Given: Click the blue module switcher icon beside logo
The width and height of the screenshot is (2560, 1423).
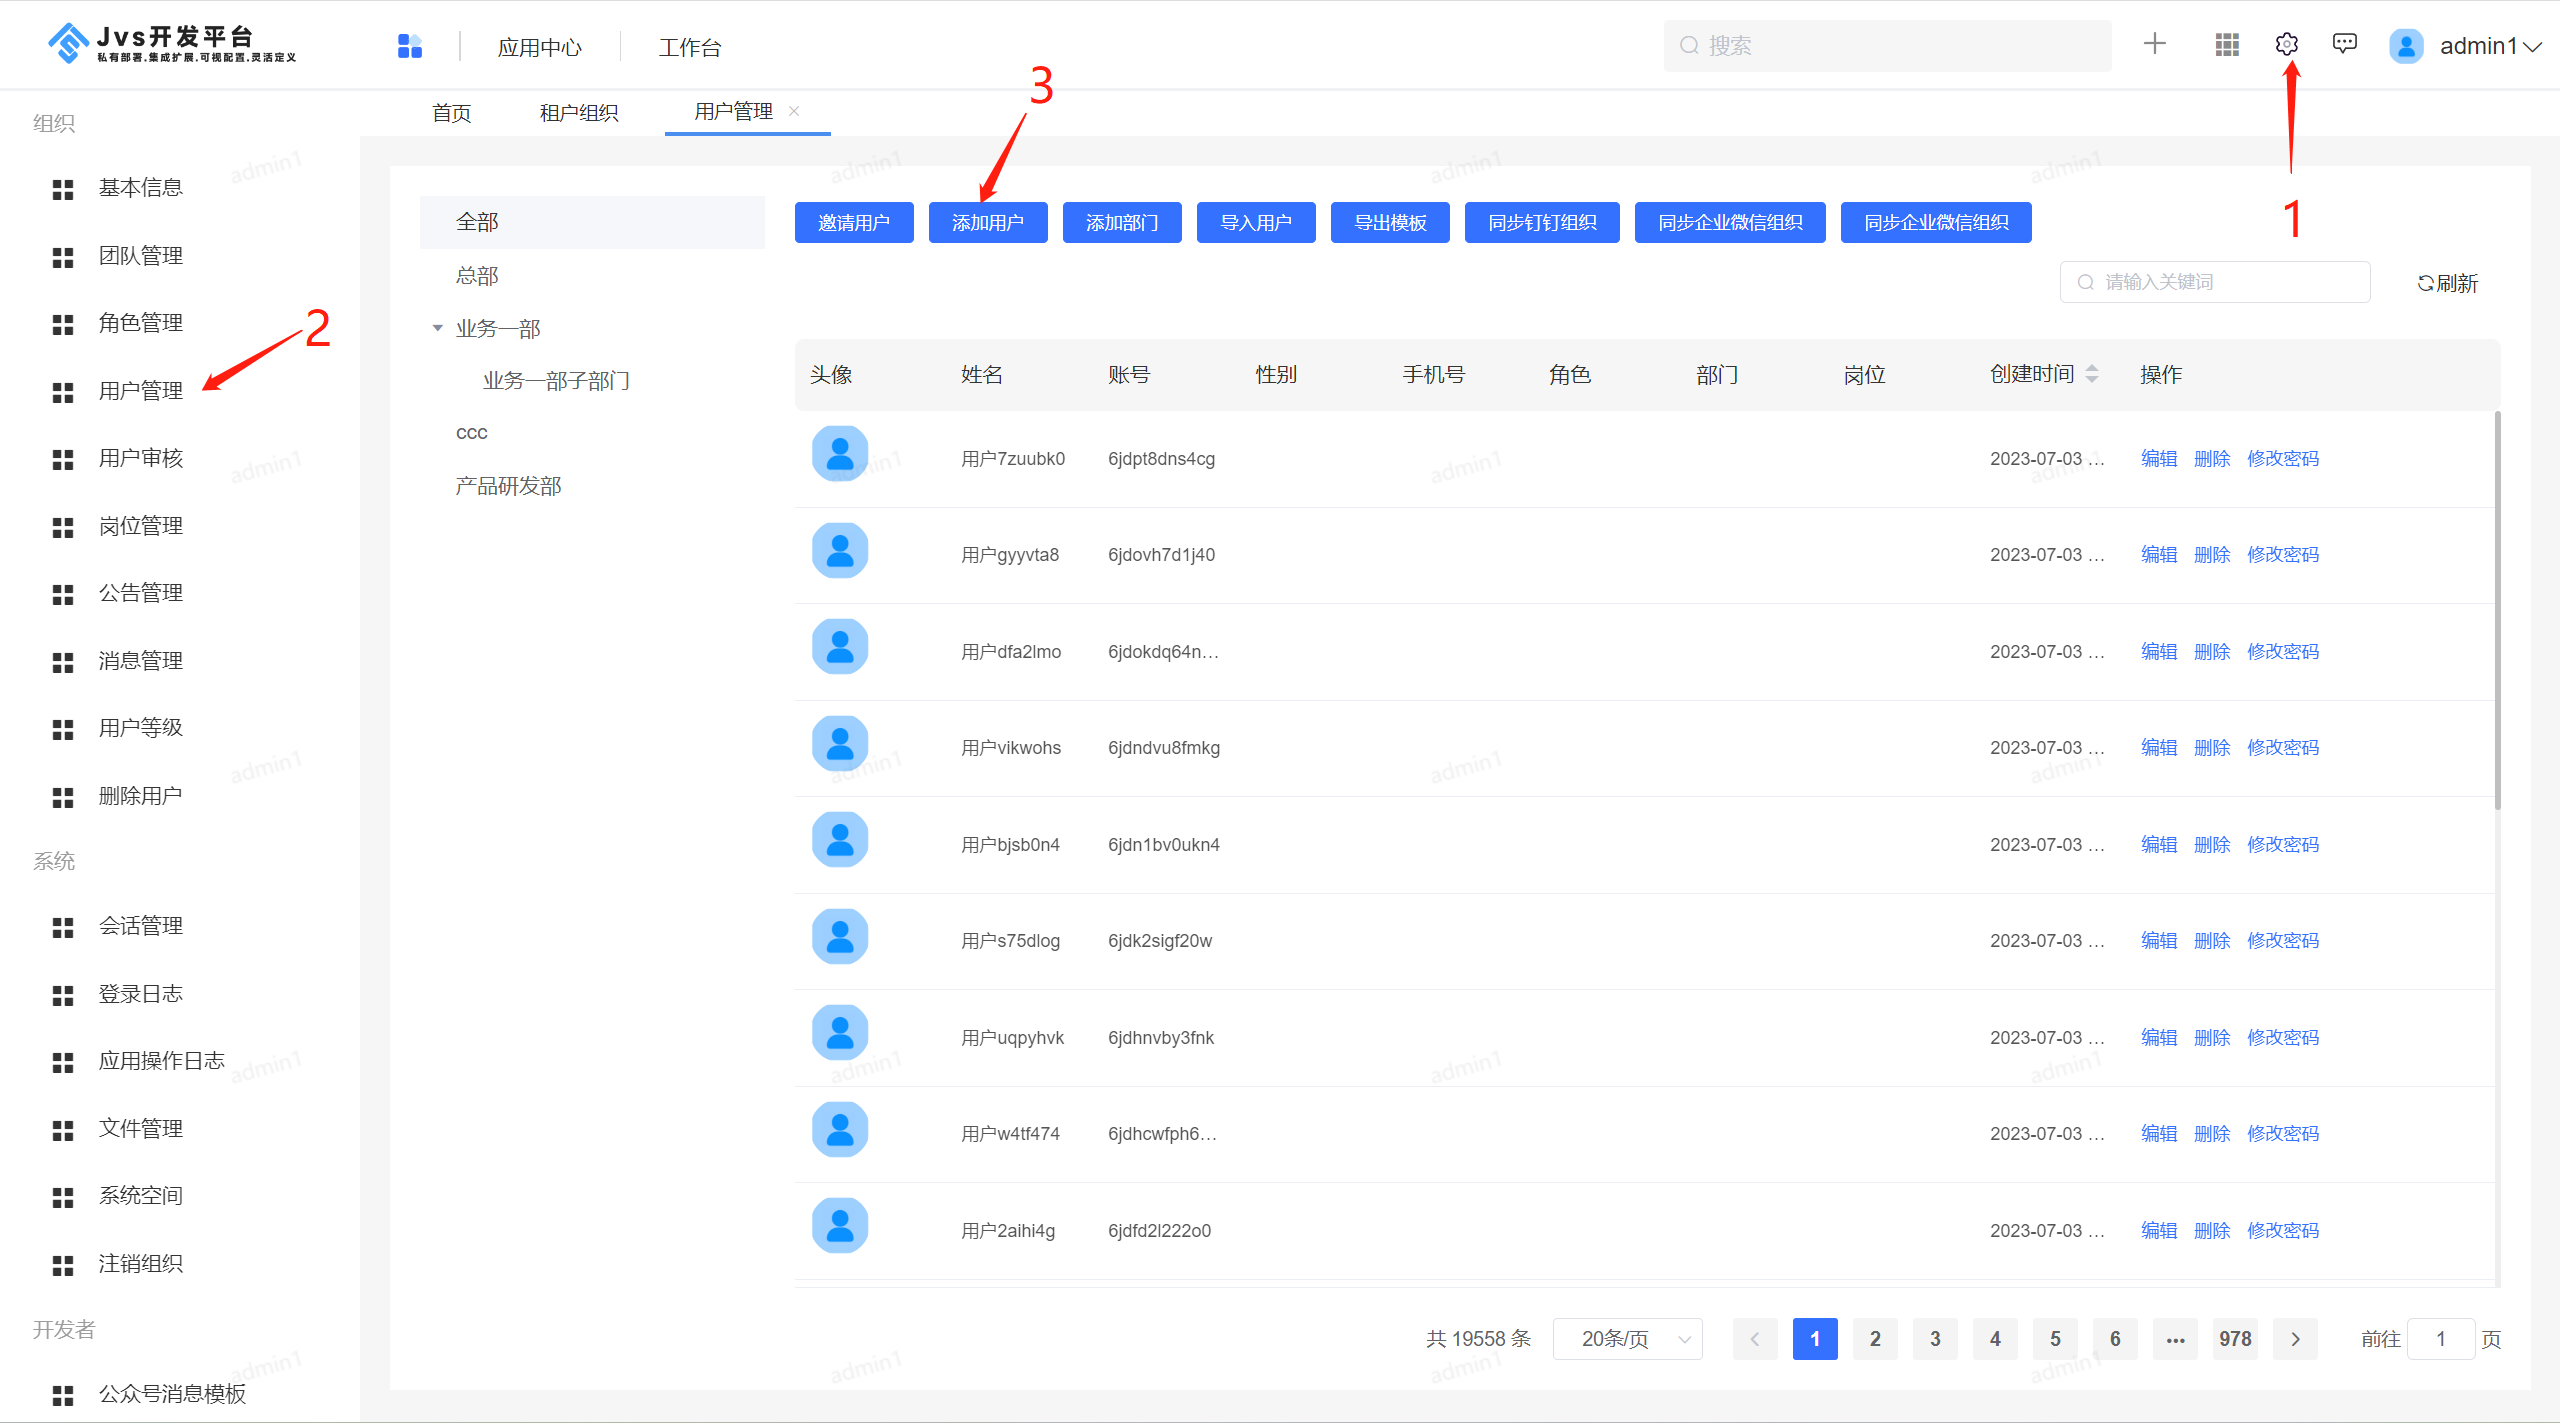Looking at the screenshot, I should (410, 46).
